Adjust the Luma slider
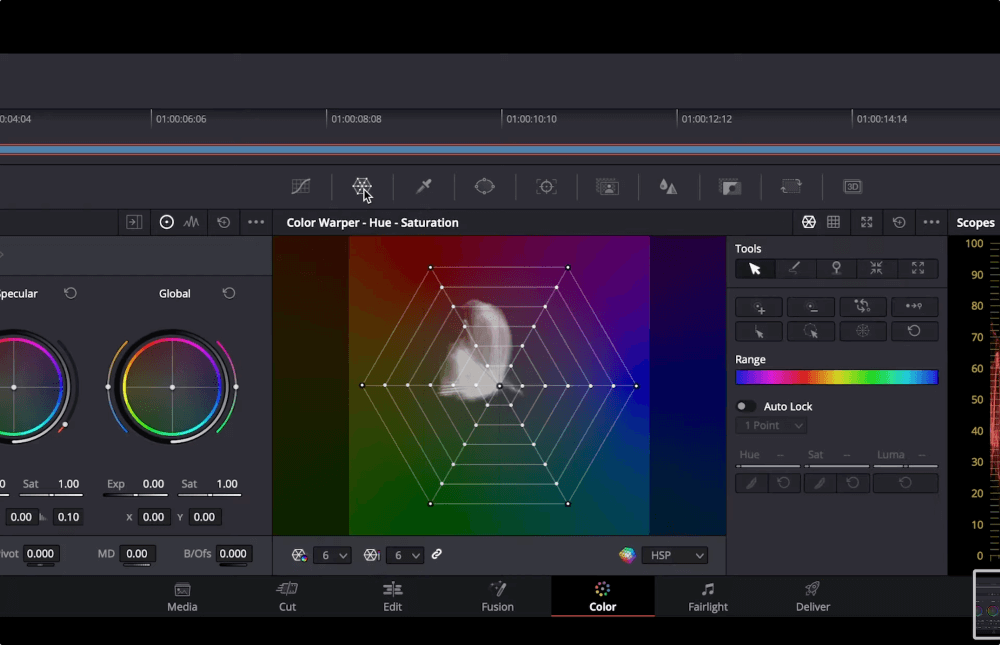Screen dimensions: 1000x645 click(x=906, y=466)
